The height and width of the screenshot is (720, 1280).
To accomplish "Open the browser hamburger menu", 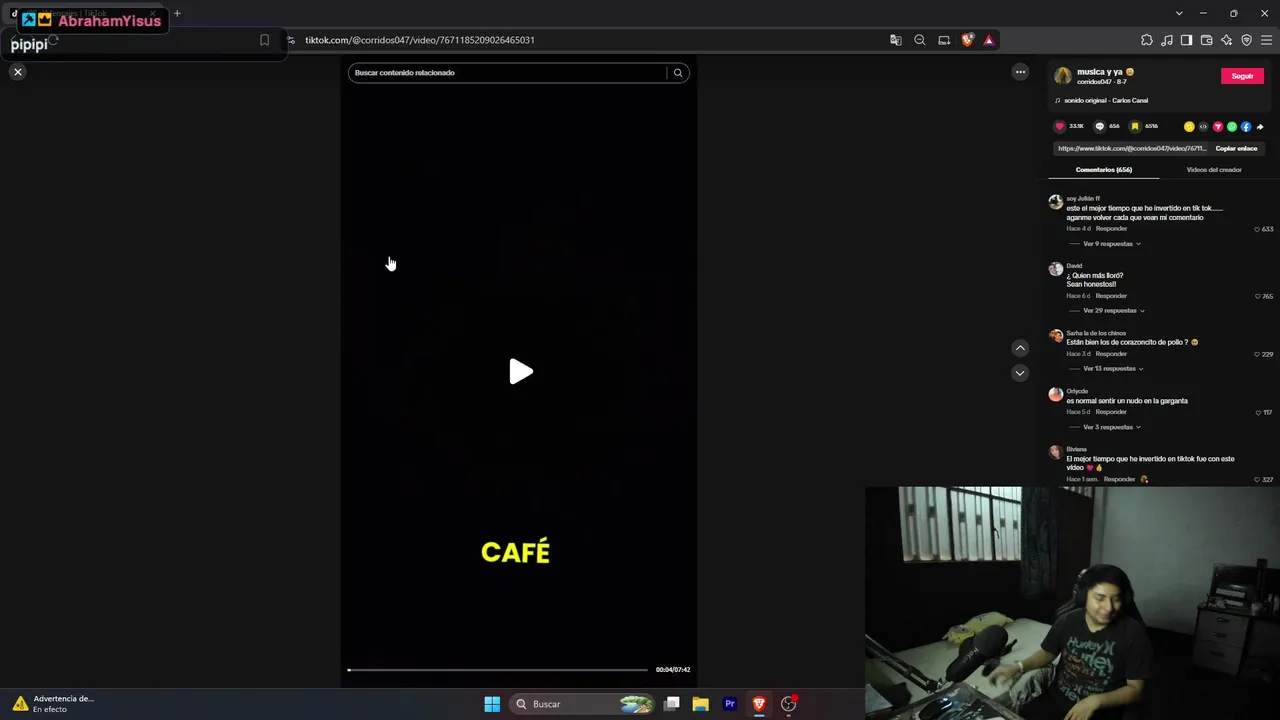I will point(1267,40).
